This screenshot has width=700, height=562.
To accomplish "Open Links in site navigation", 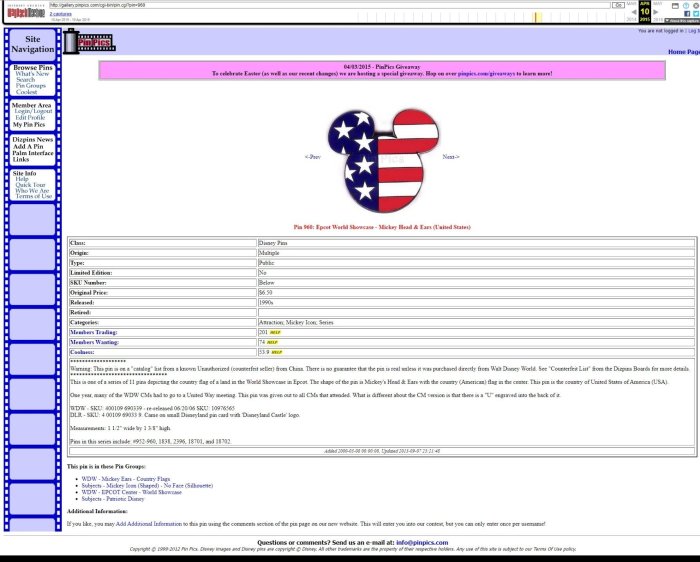I will coord(21,159).
